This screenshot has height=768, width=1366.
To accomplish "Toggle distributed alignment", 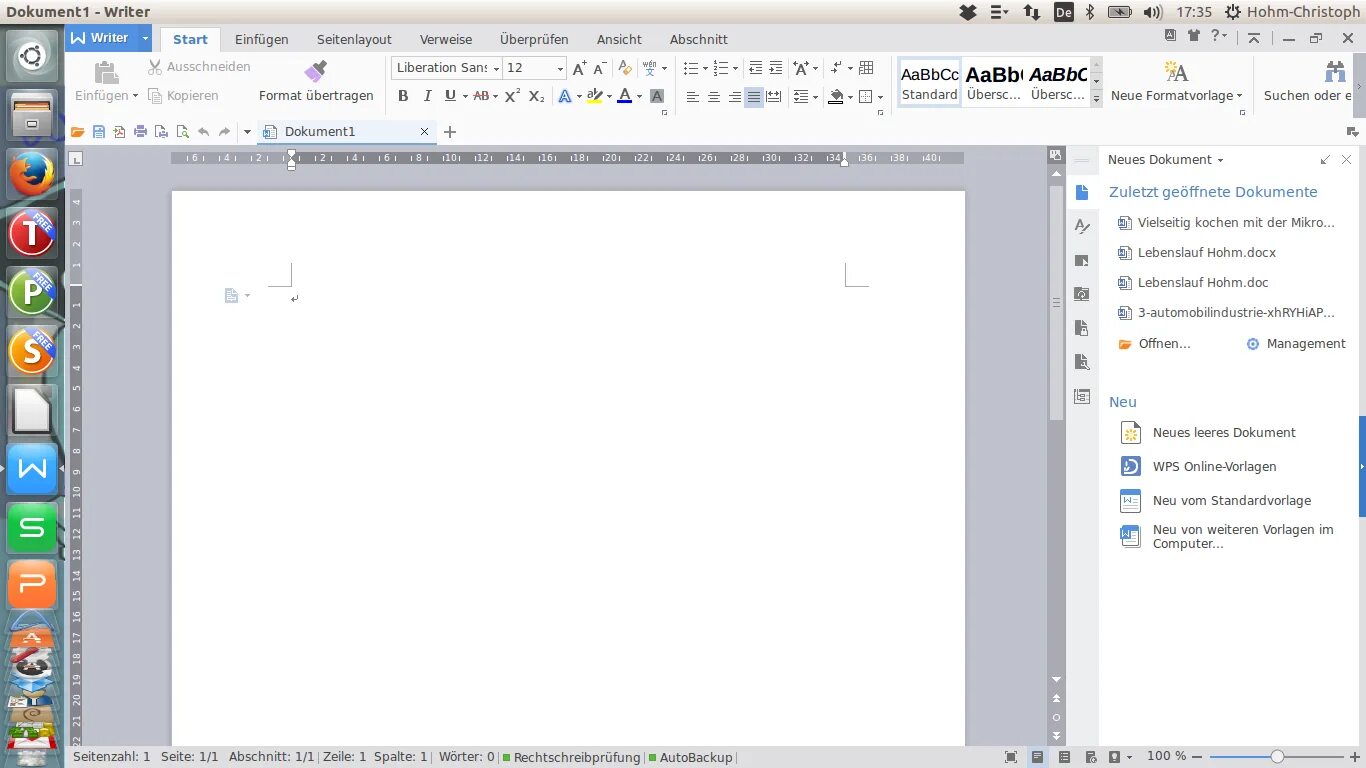I will (773, 97).
